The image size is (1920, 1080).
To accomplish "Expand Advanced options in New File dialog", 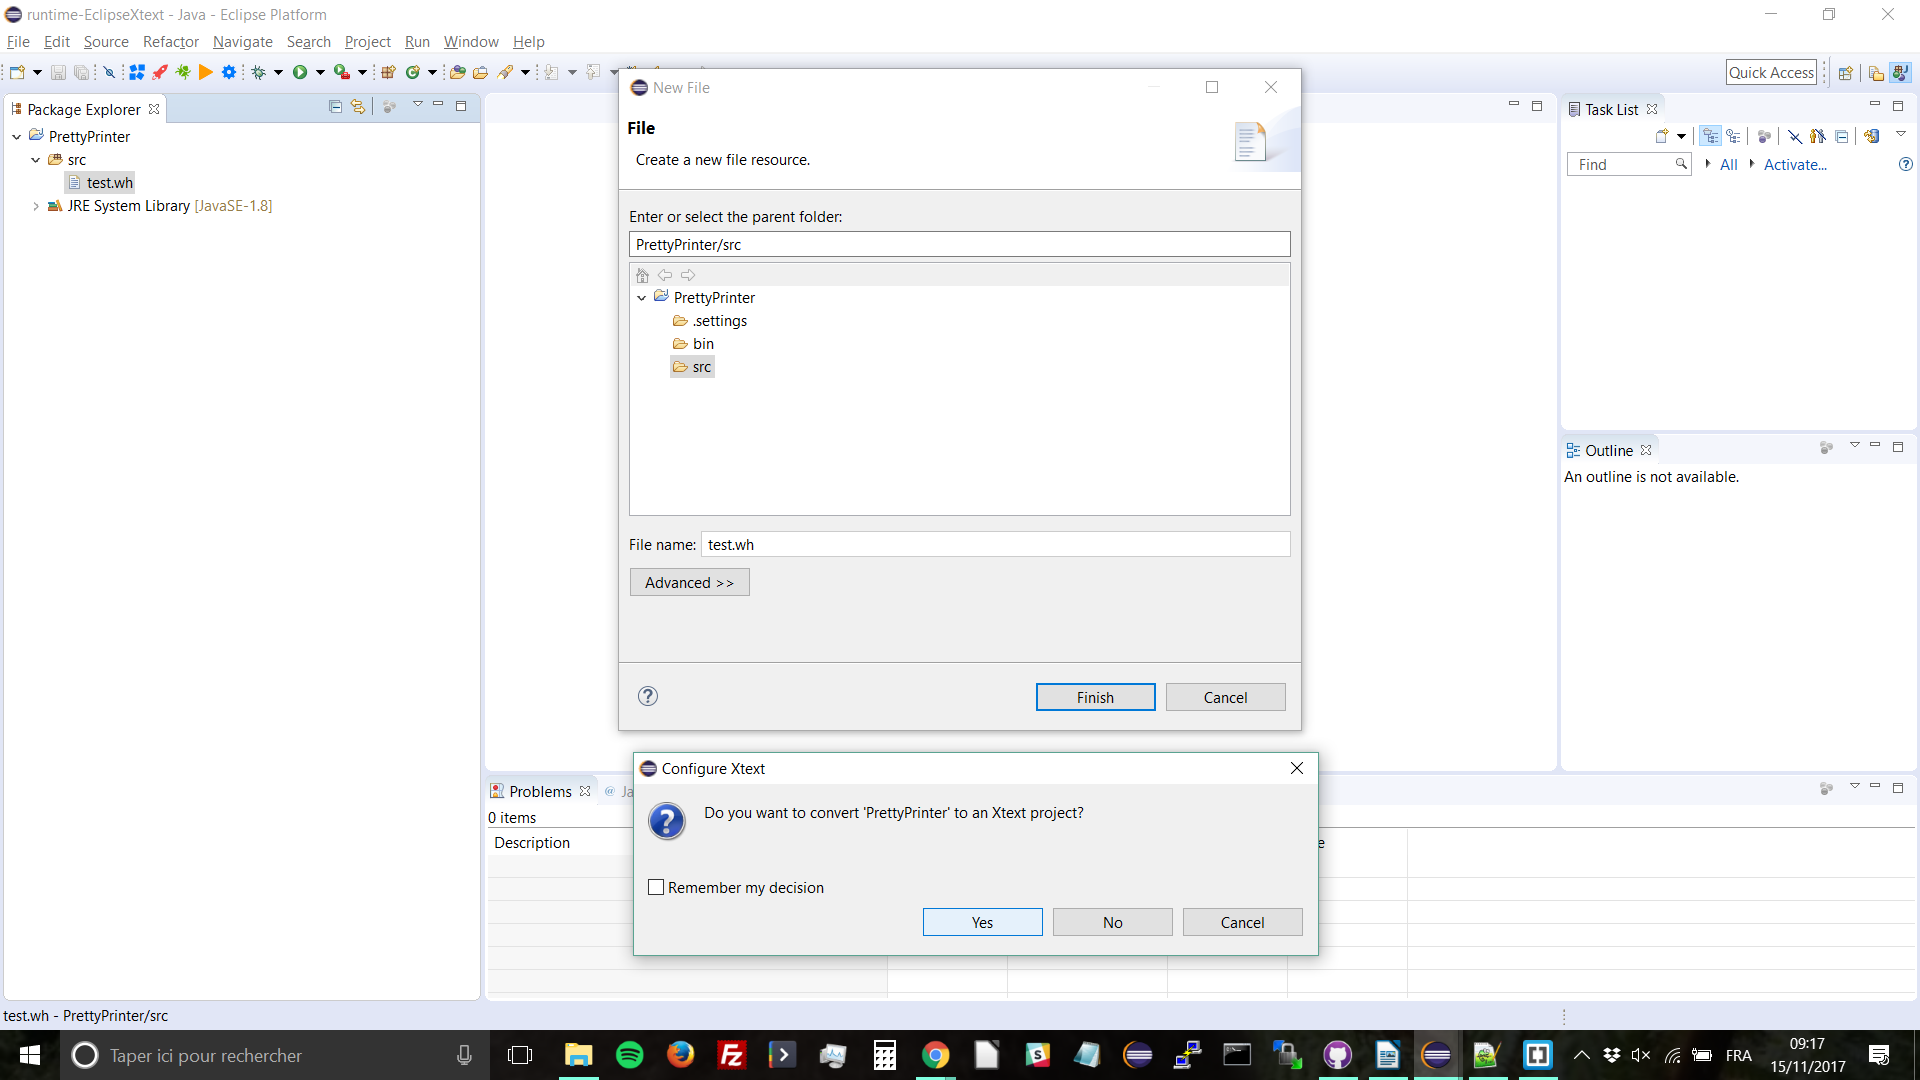I will pyautogui.click(x=689, y=583).
